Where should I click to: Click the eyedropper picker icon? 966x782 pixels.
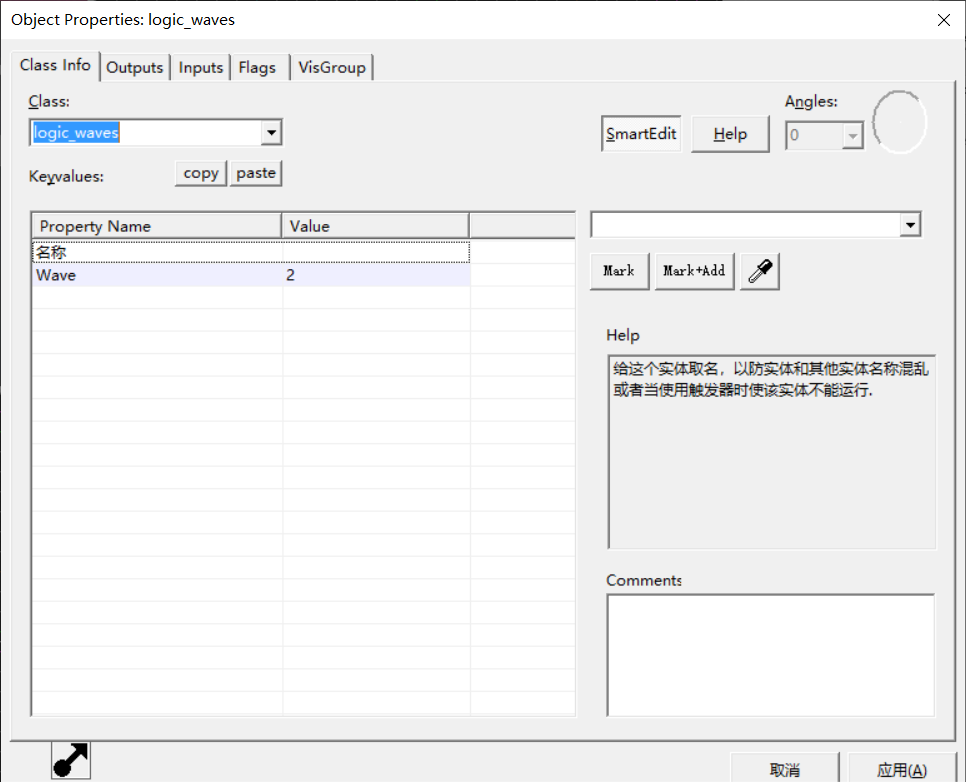pos(760,271)
